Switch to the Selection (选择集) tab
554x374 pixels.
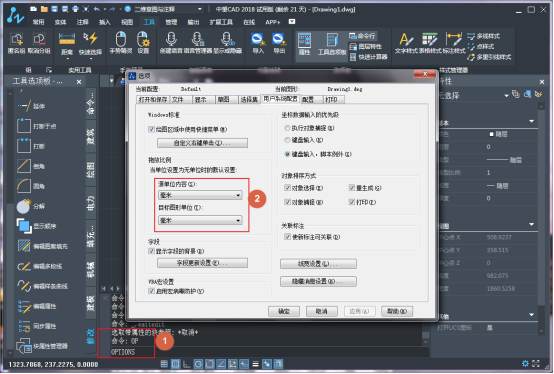point(249,100)
